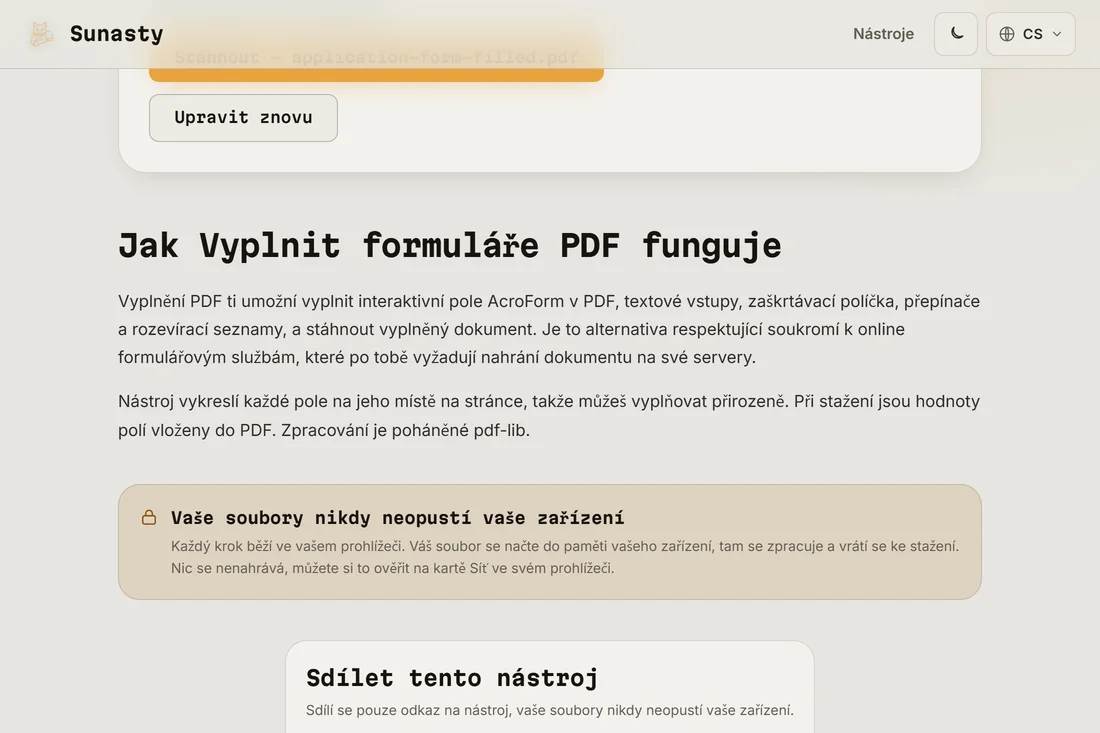Viewport: 1100px width, 733px height.
Task: Toggle dark mode with moon icon
Action: [955, 34]
